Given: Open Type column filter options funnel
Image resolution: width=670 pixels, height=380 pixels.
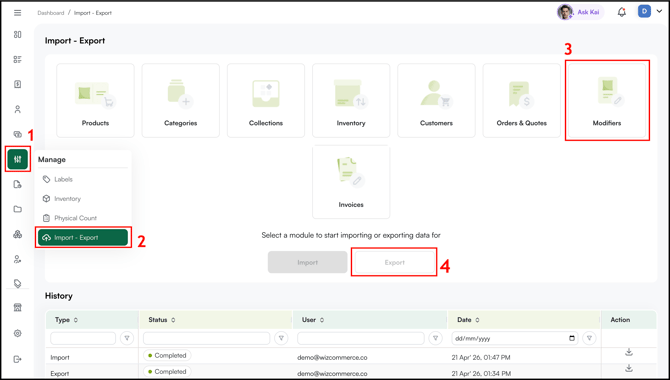Looking at the screenshot, I should (x=127, y=338).
